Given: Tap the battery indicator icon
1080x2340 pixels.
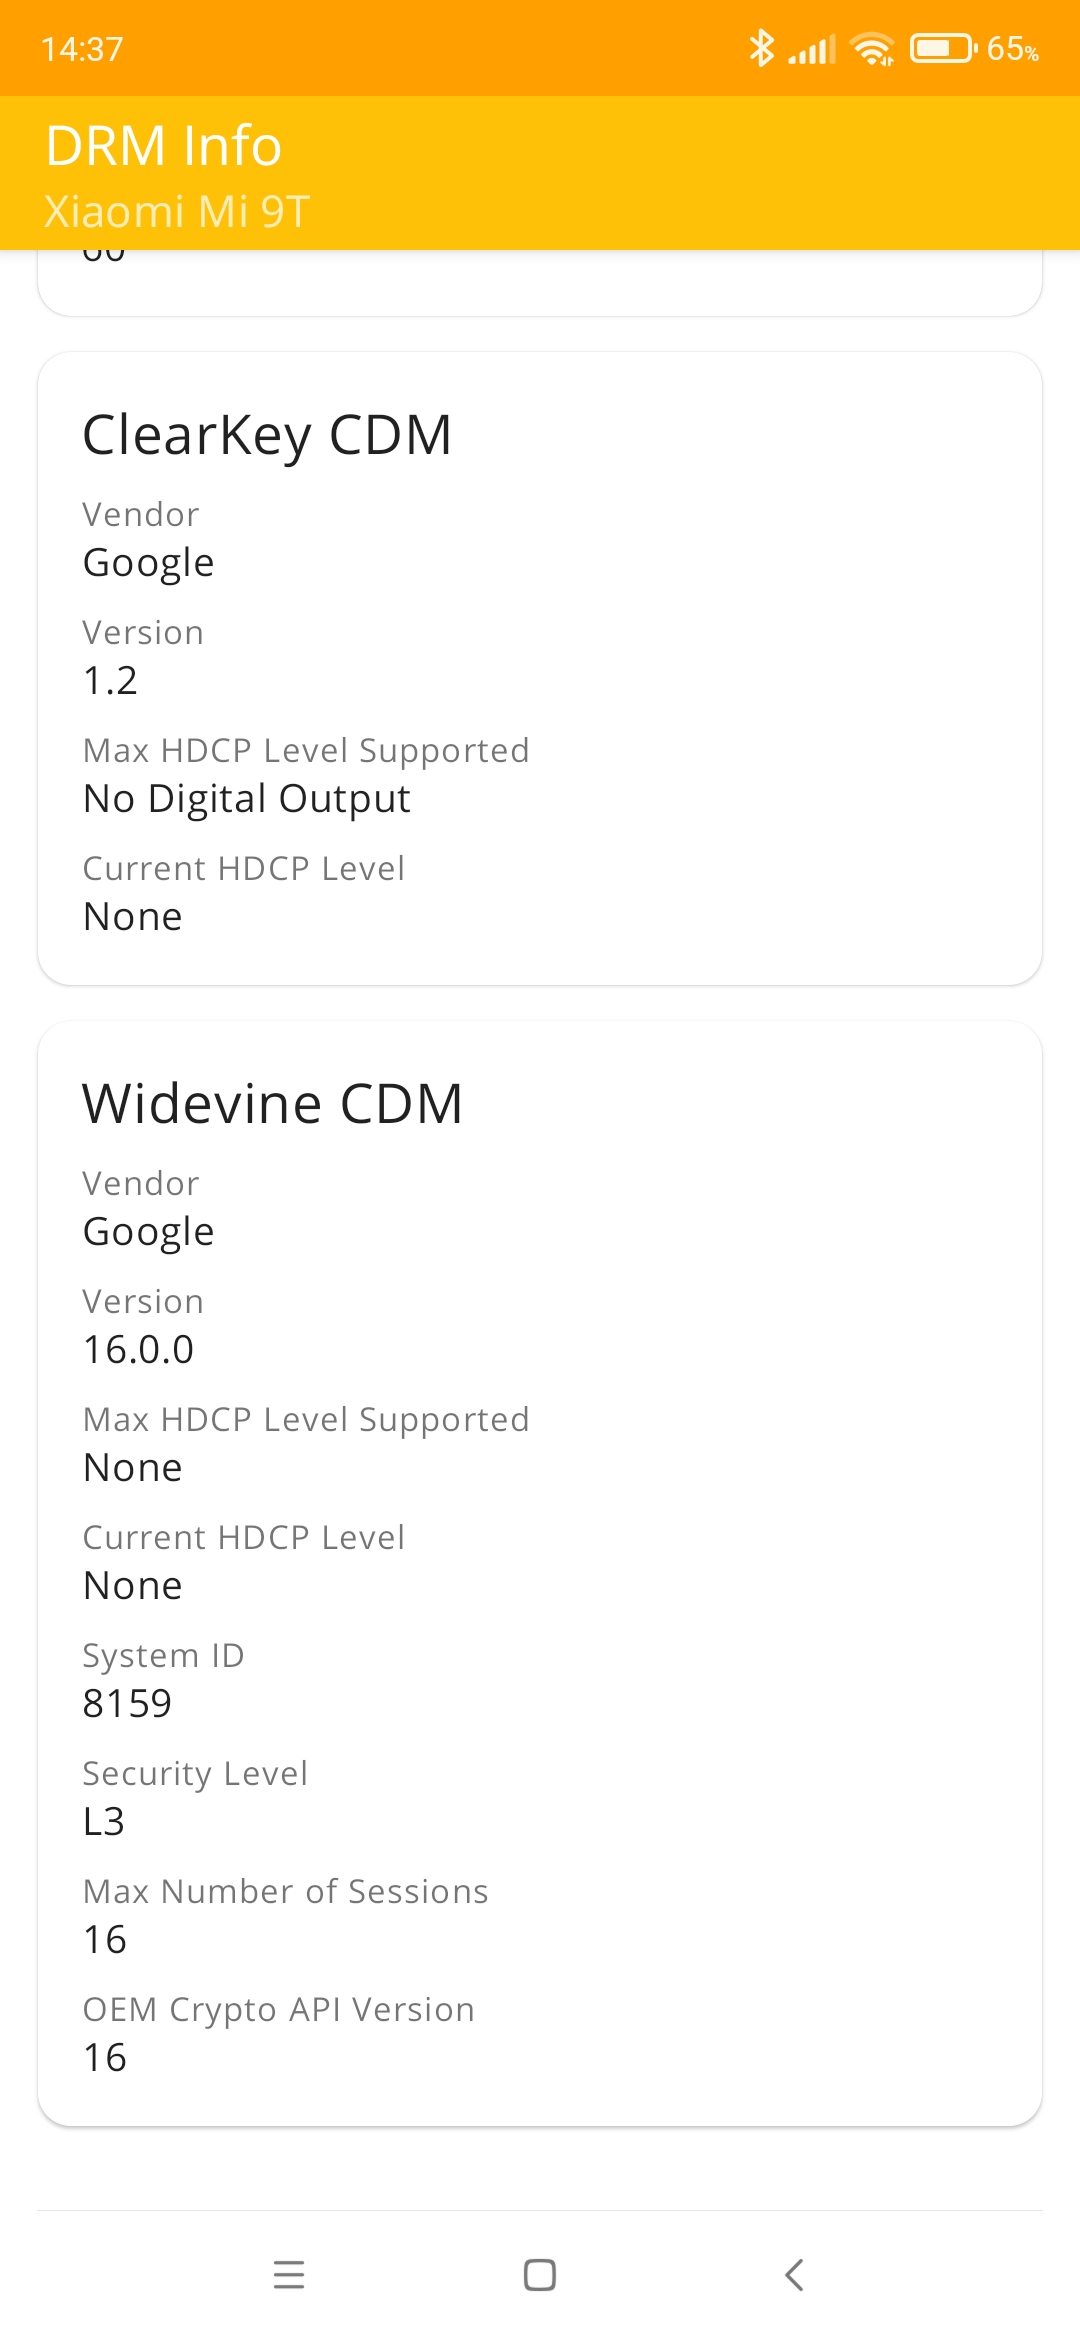Looking at the screenshot, I should (x=942, y=48).
